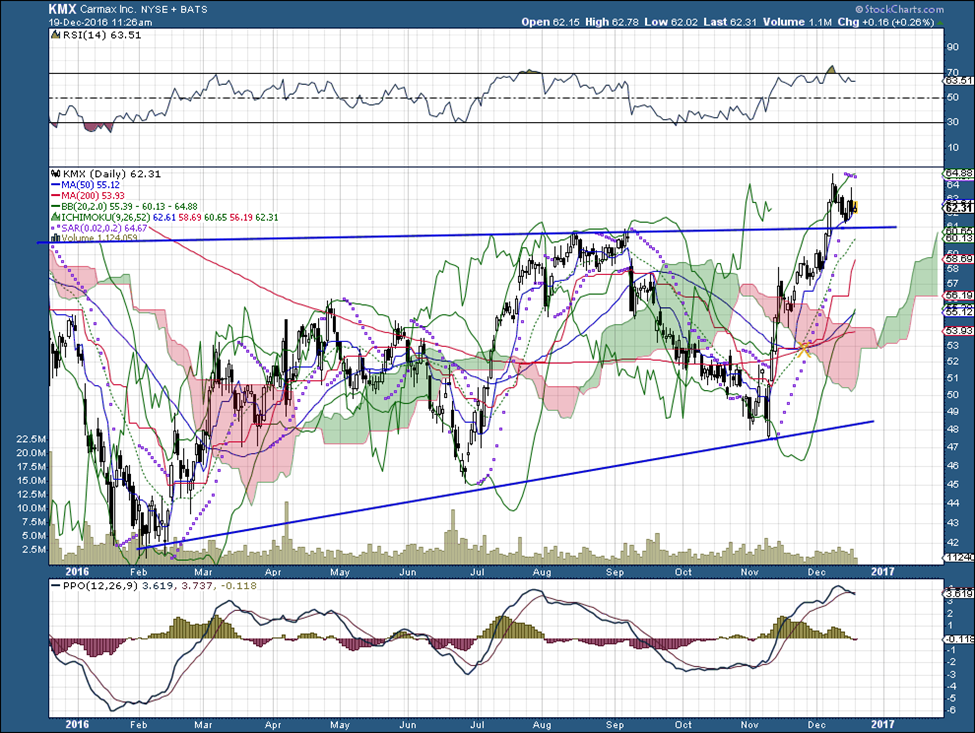The width and height of the screenshot is (975, 733).
Task: Click the 19-Dec-2016 11:26am timestamp
Action: (x=101, y=22)
